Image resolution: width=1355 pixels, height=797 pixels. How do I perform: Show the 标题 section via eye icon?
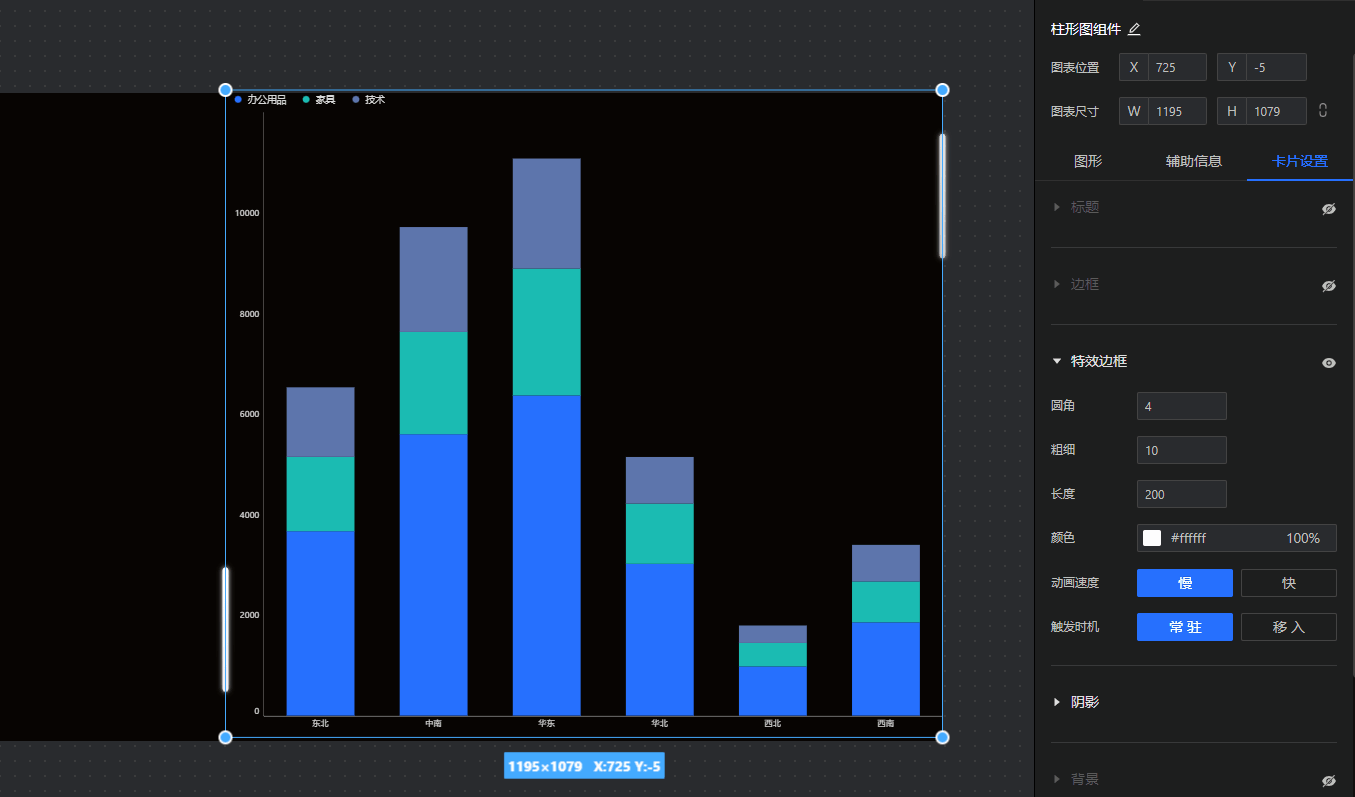[x=1328, y=209]
